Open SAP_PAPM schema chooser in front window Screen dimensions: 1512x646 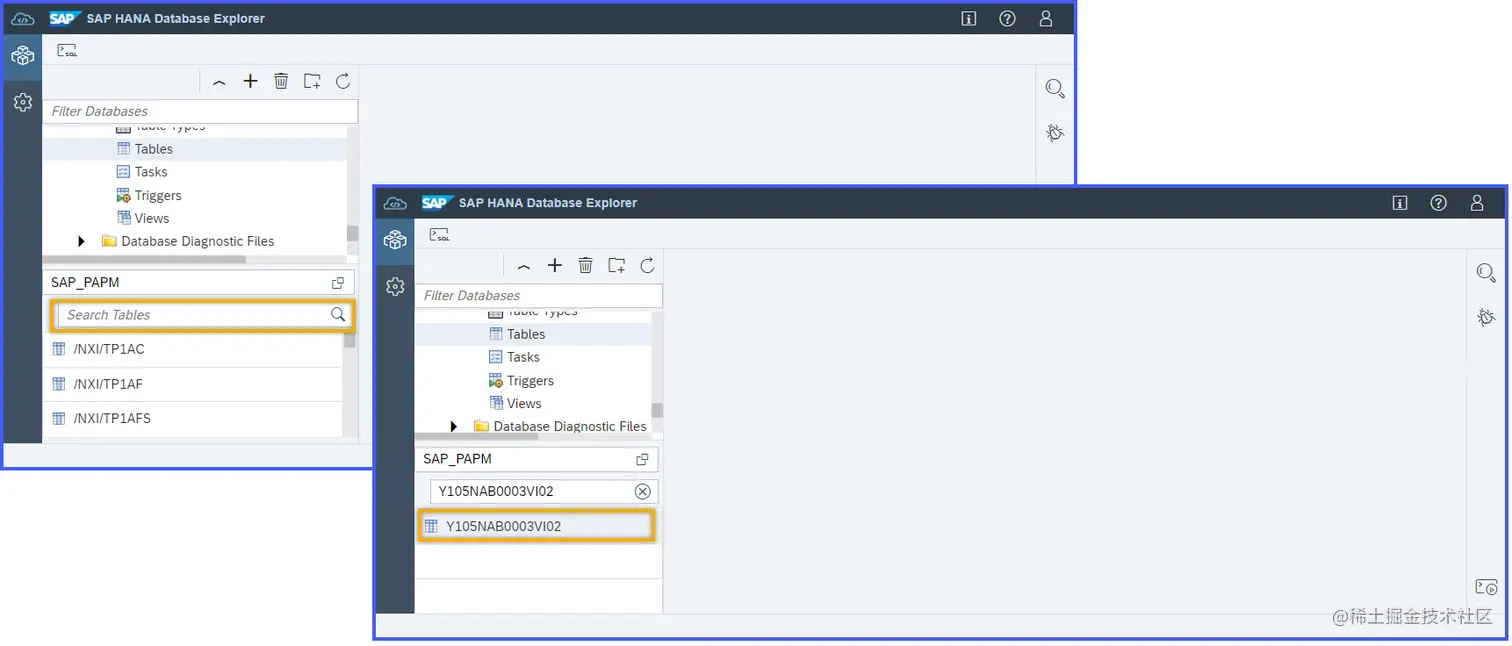(x=642, y=459)
